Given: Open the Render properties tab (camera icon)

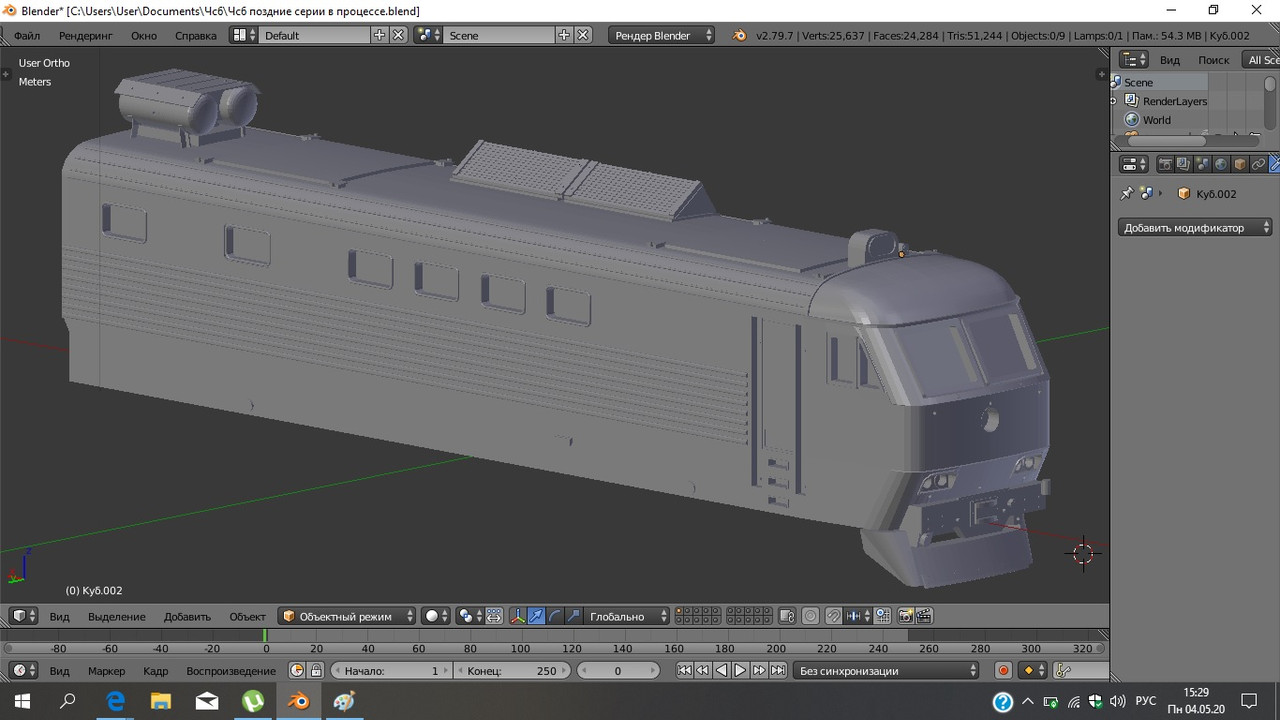Looking at the screenshot, I should click(1165, 164).
